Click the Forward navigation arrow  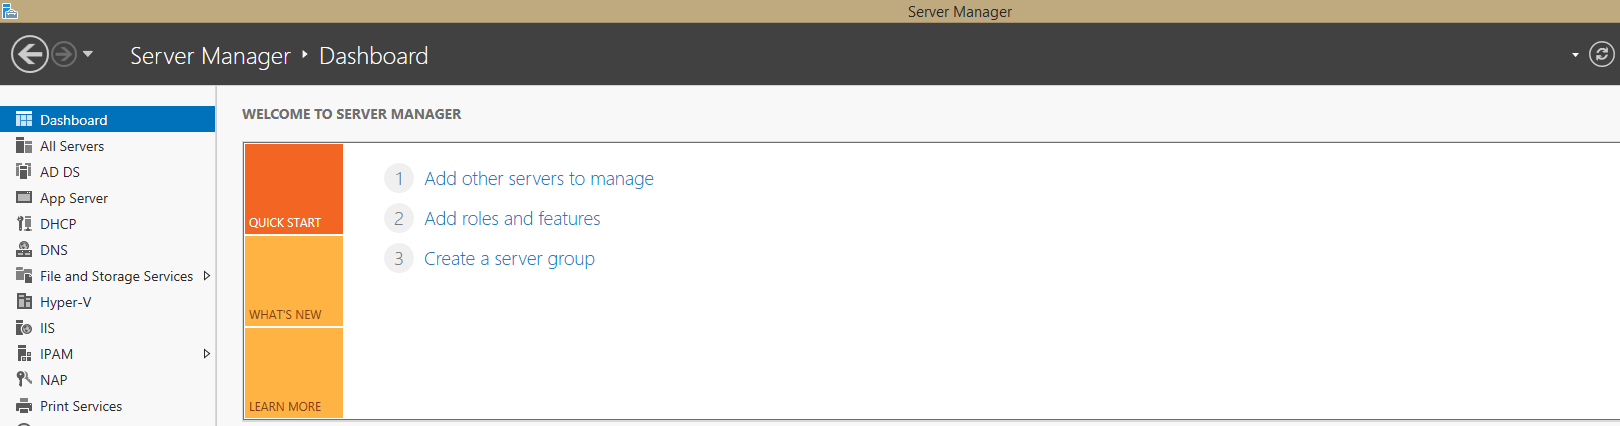click(x=64, y=54)
